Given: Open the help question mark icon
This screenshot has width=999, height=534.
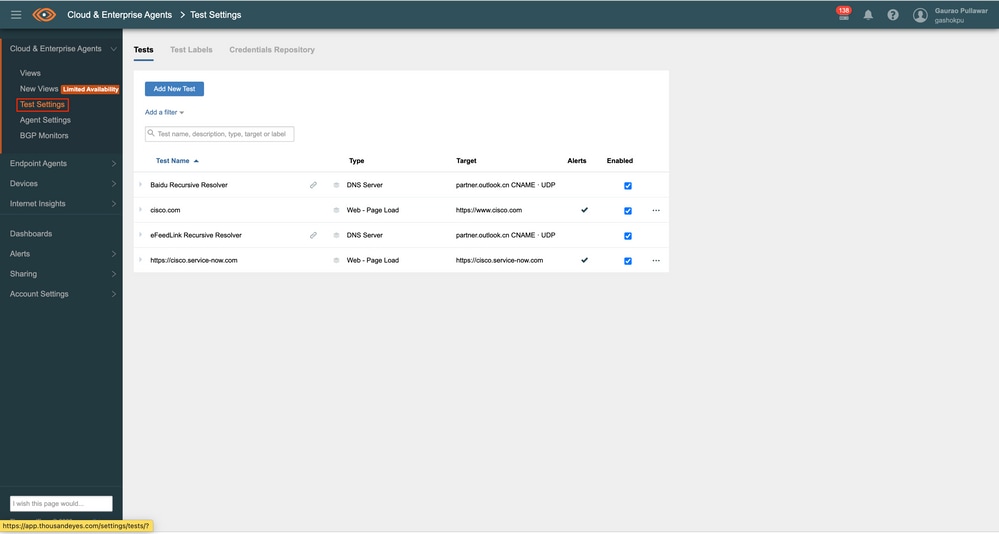Looking at the screenshot, I should pyautogui.click(x=893, y=15).
